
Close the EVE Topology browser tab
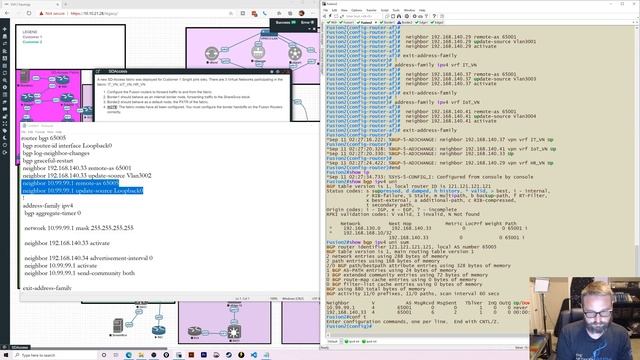point(57,4)
